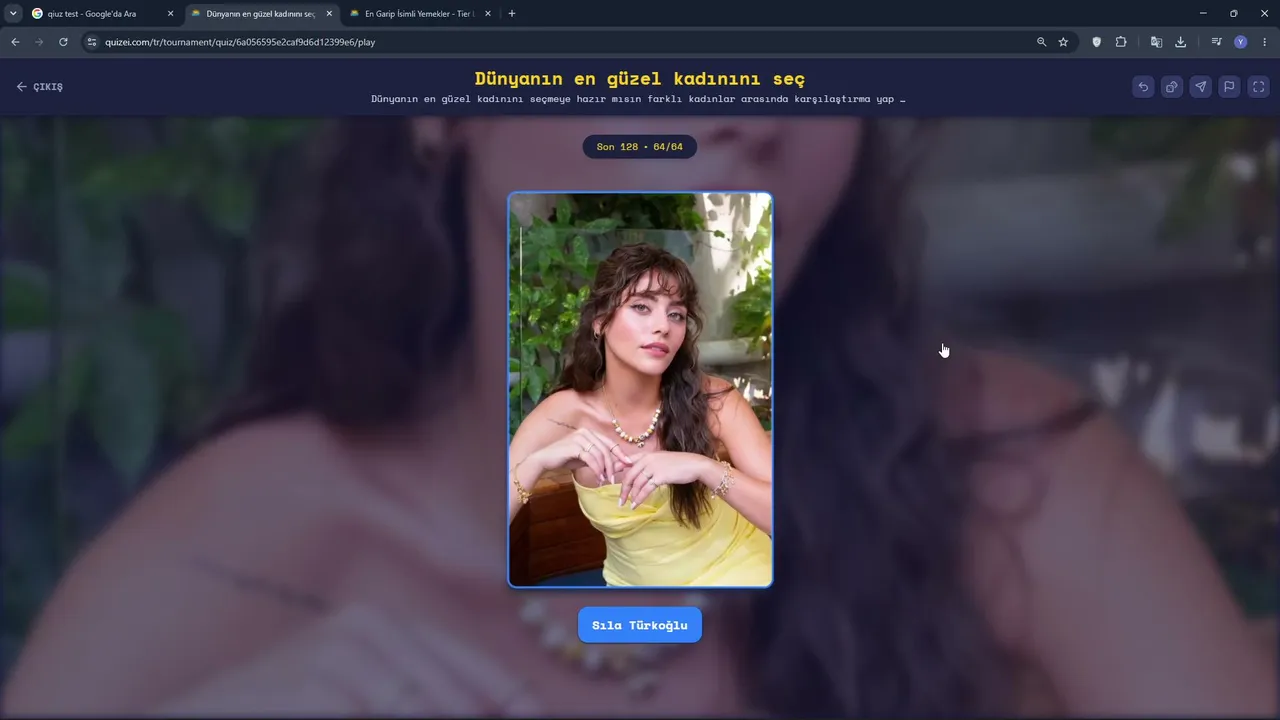Click the Google Translate icon

tap(1156, 42)
